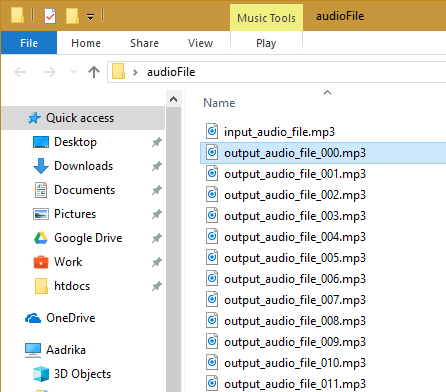Click the mp3 icon of output_audio_file_003.mp3
The image size is (446, 392).
pos(212,215)
